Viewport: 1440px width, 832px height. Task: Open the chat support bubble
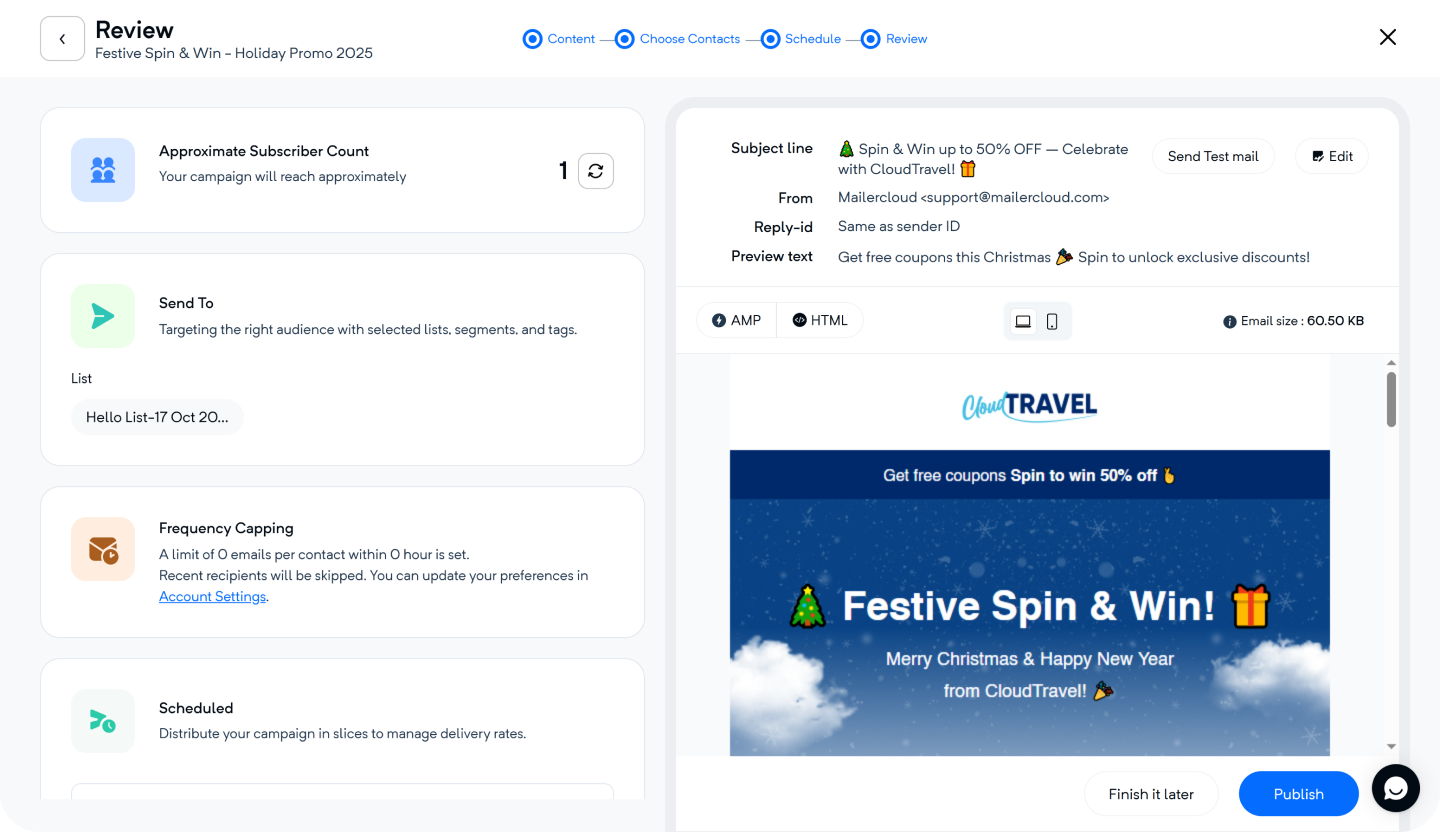click(1396, 789)
